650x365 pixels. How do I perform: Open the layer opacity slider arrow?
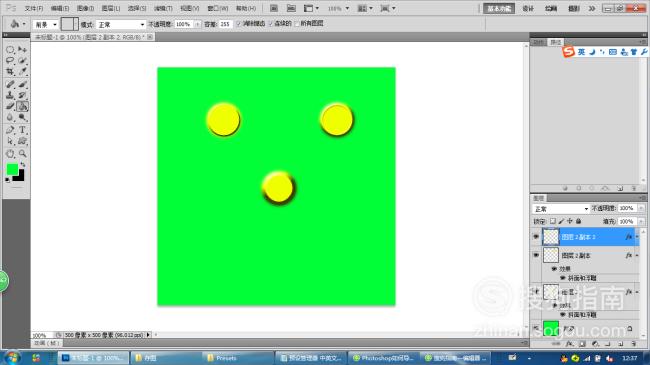coord(641,208)
